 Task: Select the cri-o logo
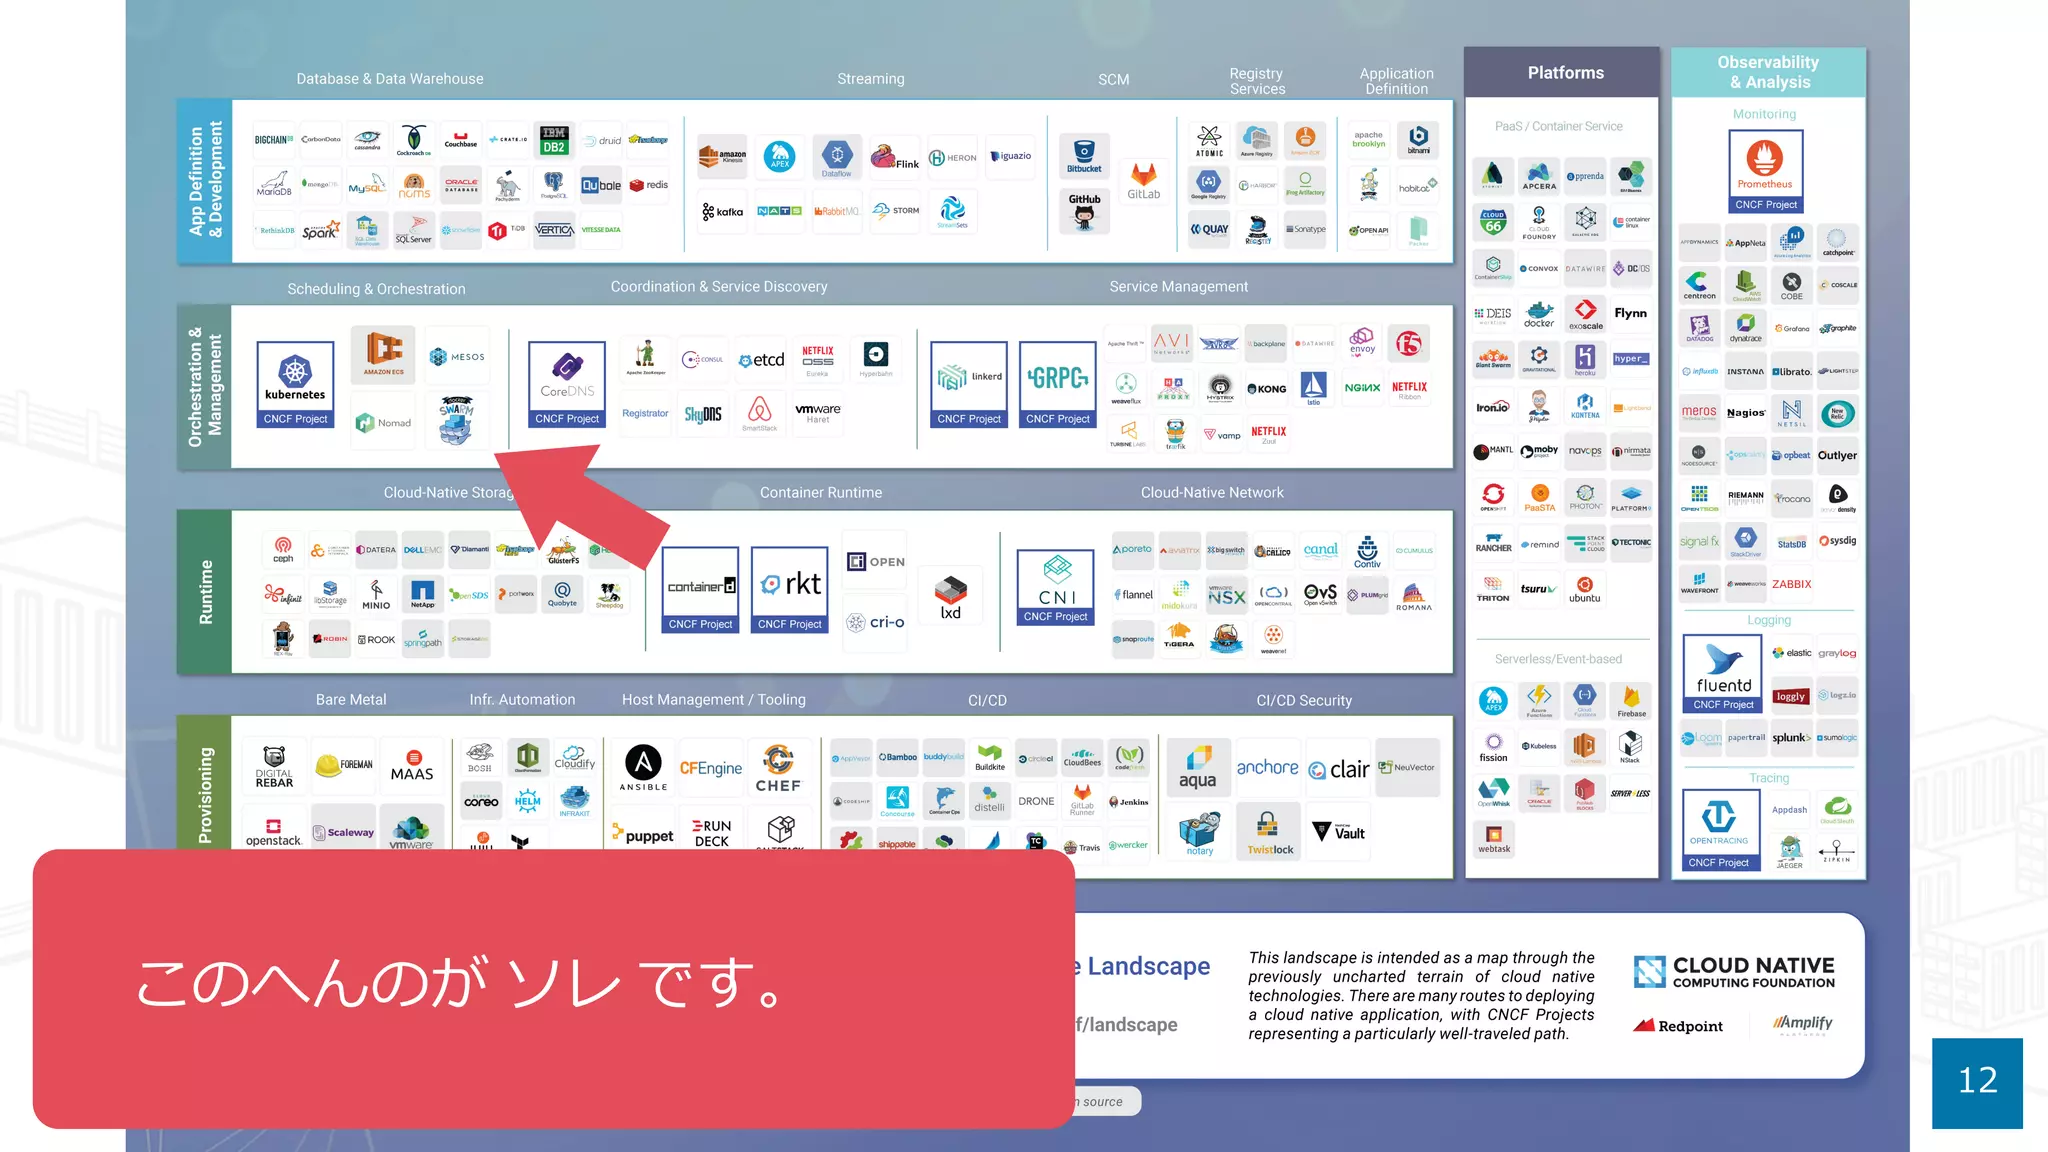click(876, 622)
